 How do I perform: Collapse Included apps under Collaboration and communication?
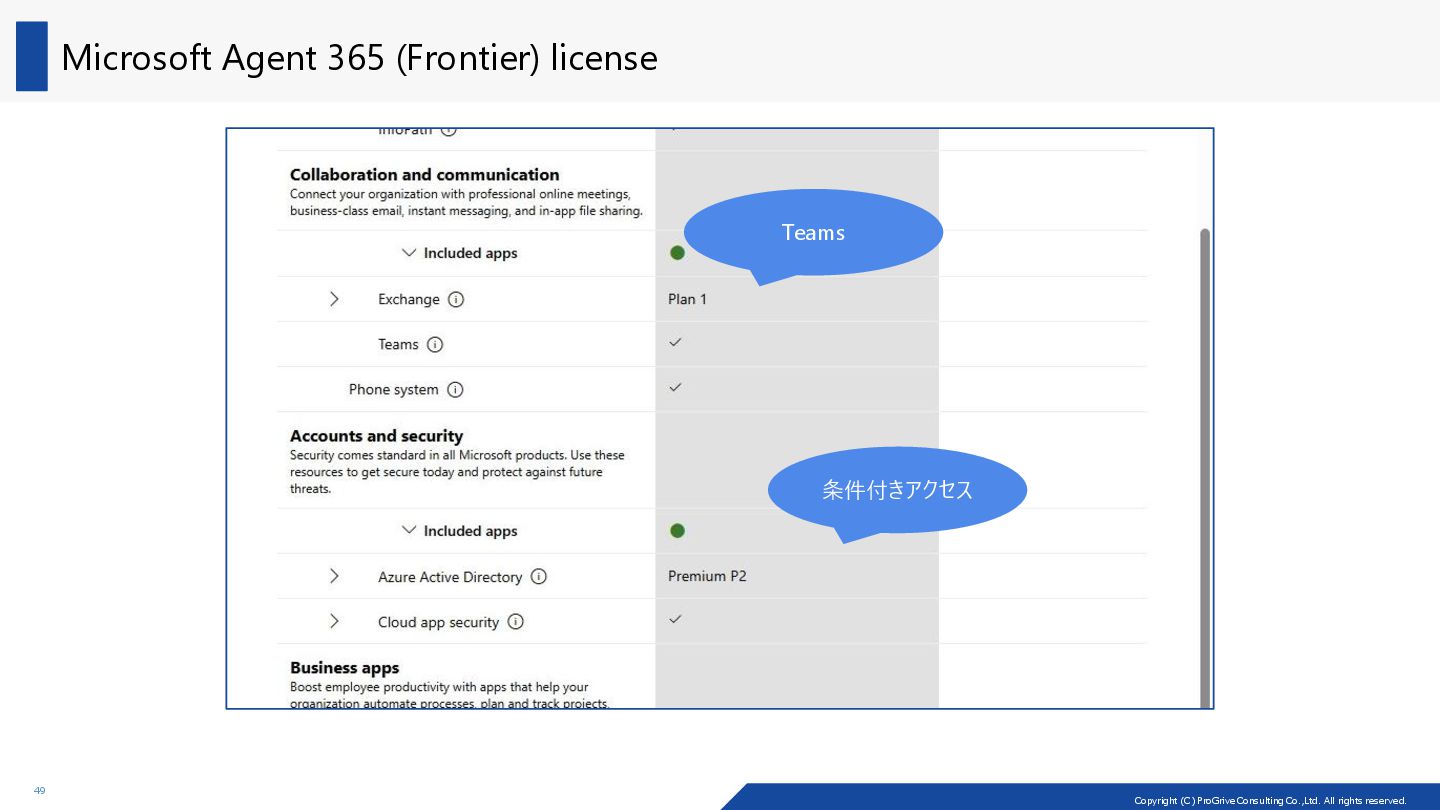pos(408,253)
